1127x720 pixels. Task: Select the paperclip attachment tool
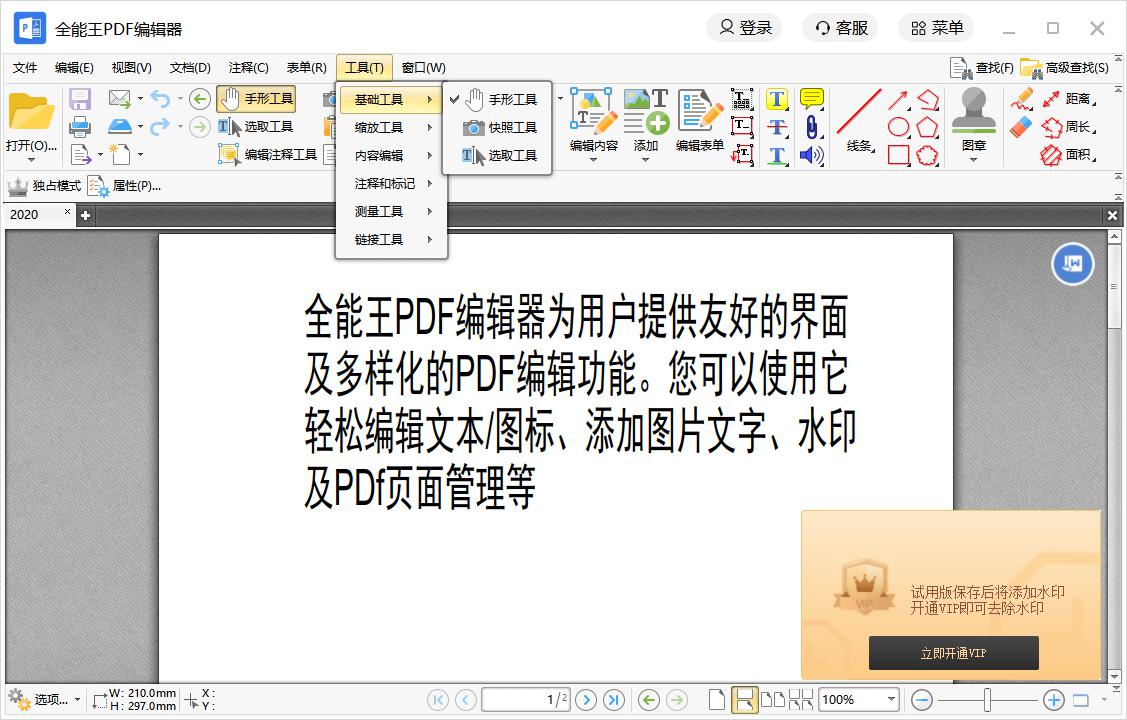pyautogui.click(x=812, y=127)
